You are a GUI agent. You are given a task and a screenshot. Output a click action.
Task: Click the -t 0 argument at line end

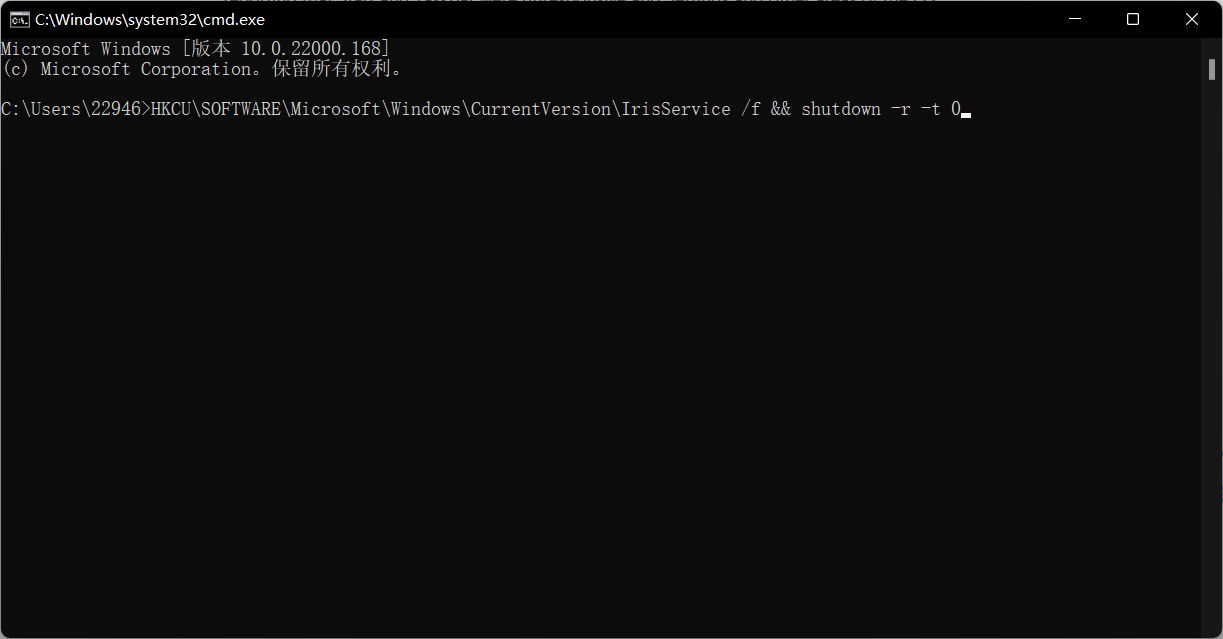940,108
